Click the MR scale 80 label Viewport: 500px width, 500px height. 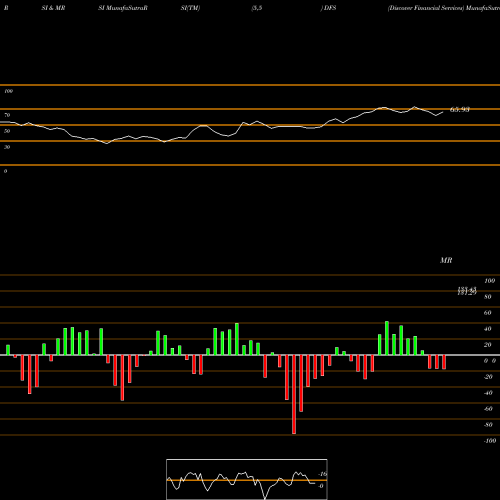click(488, 297)
